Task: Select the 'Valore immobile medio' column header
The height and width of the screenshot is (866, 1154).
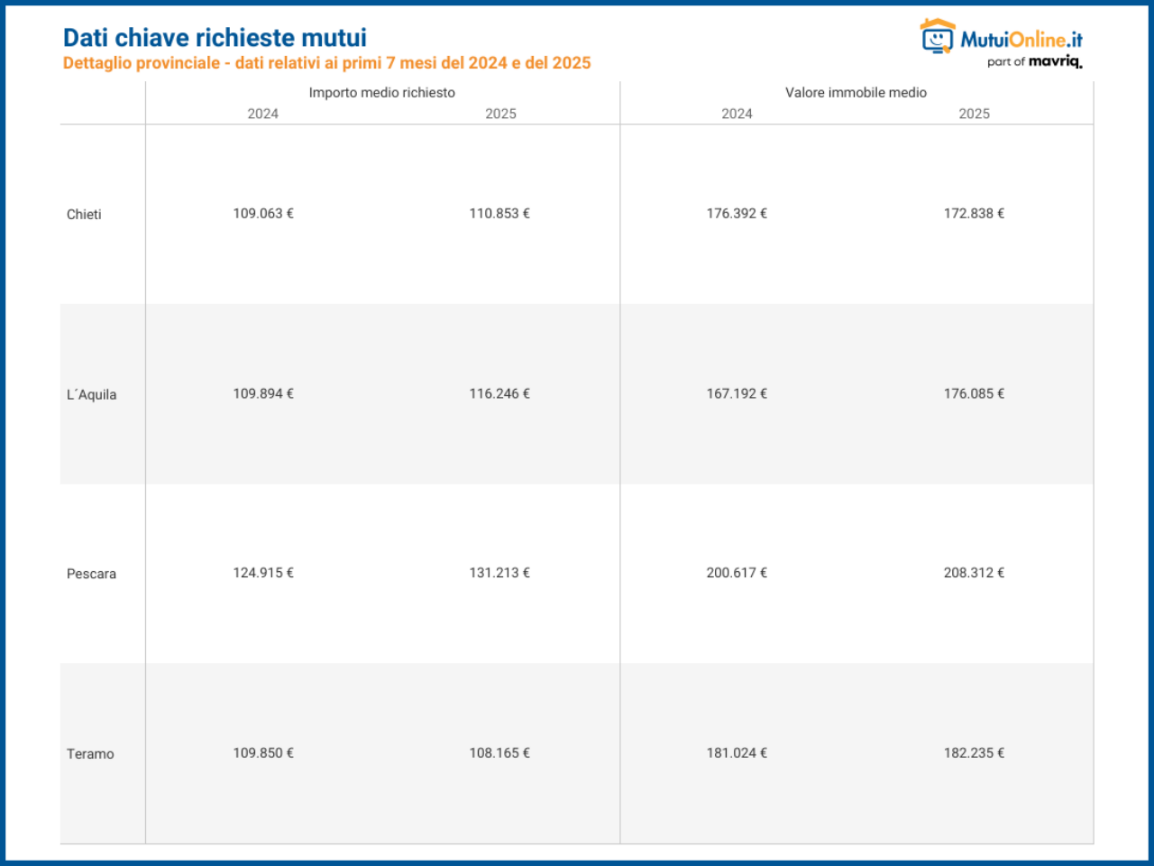Action: [856, 92]
